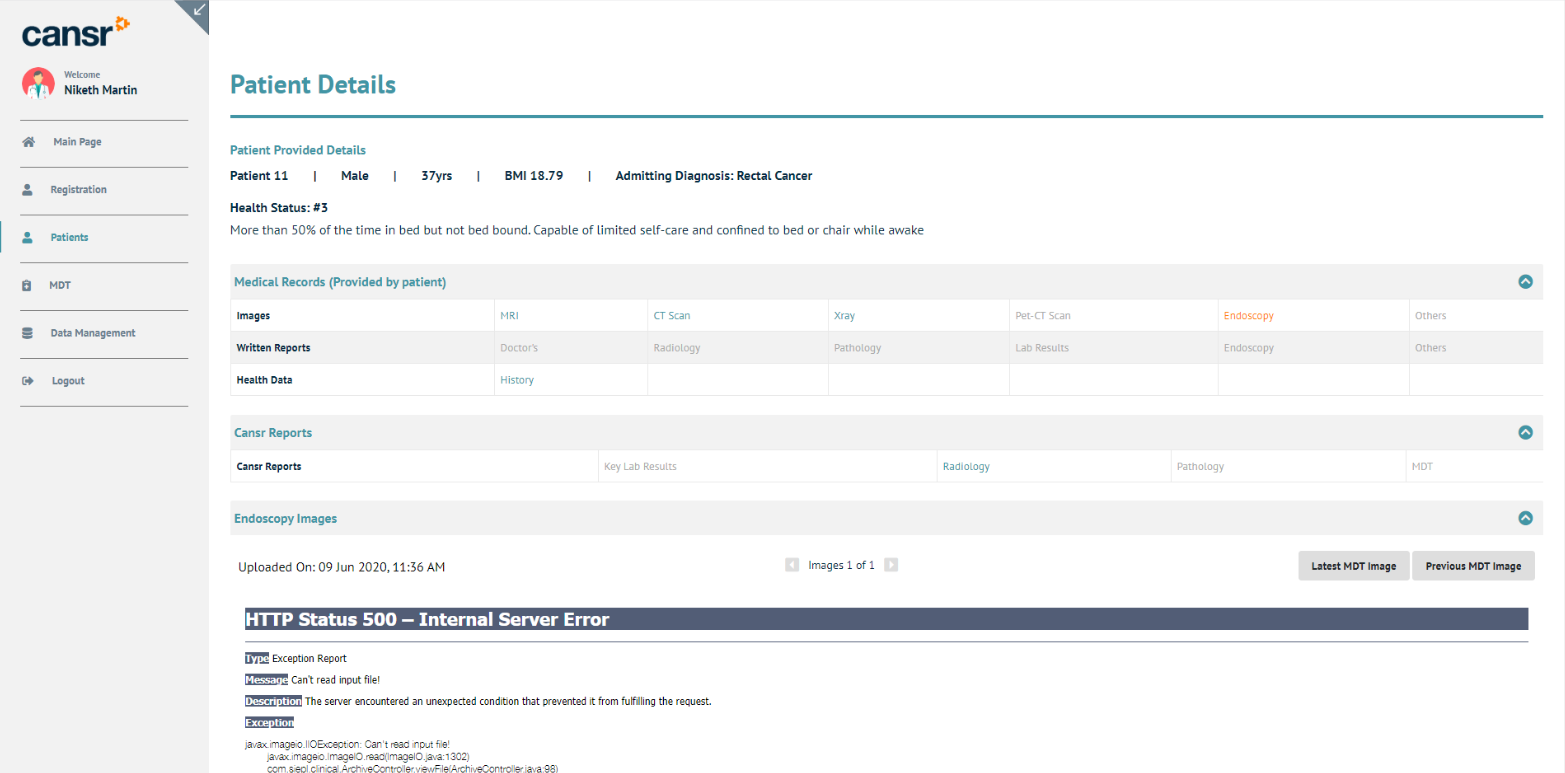This screenshot has height=773, width=1565.
Task: Click the Main Page home icon
Action: click(29, 142)
